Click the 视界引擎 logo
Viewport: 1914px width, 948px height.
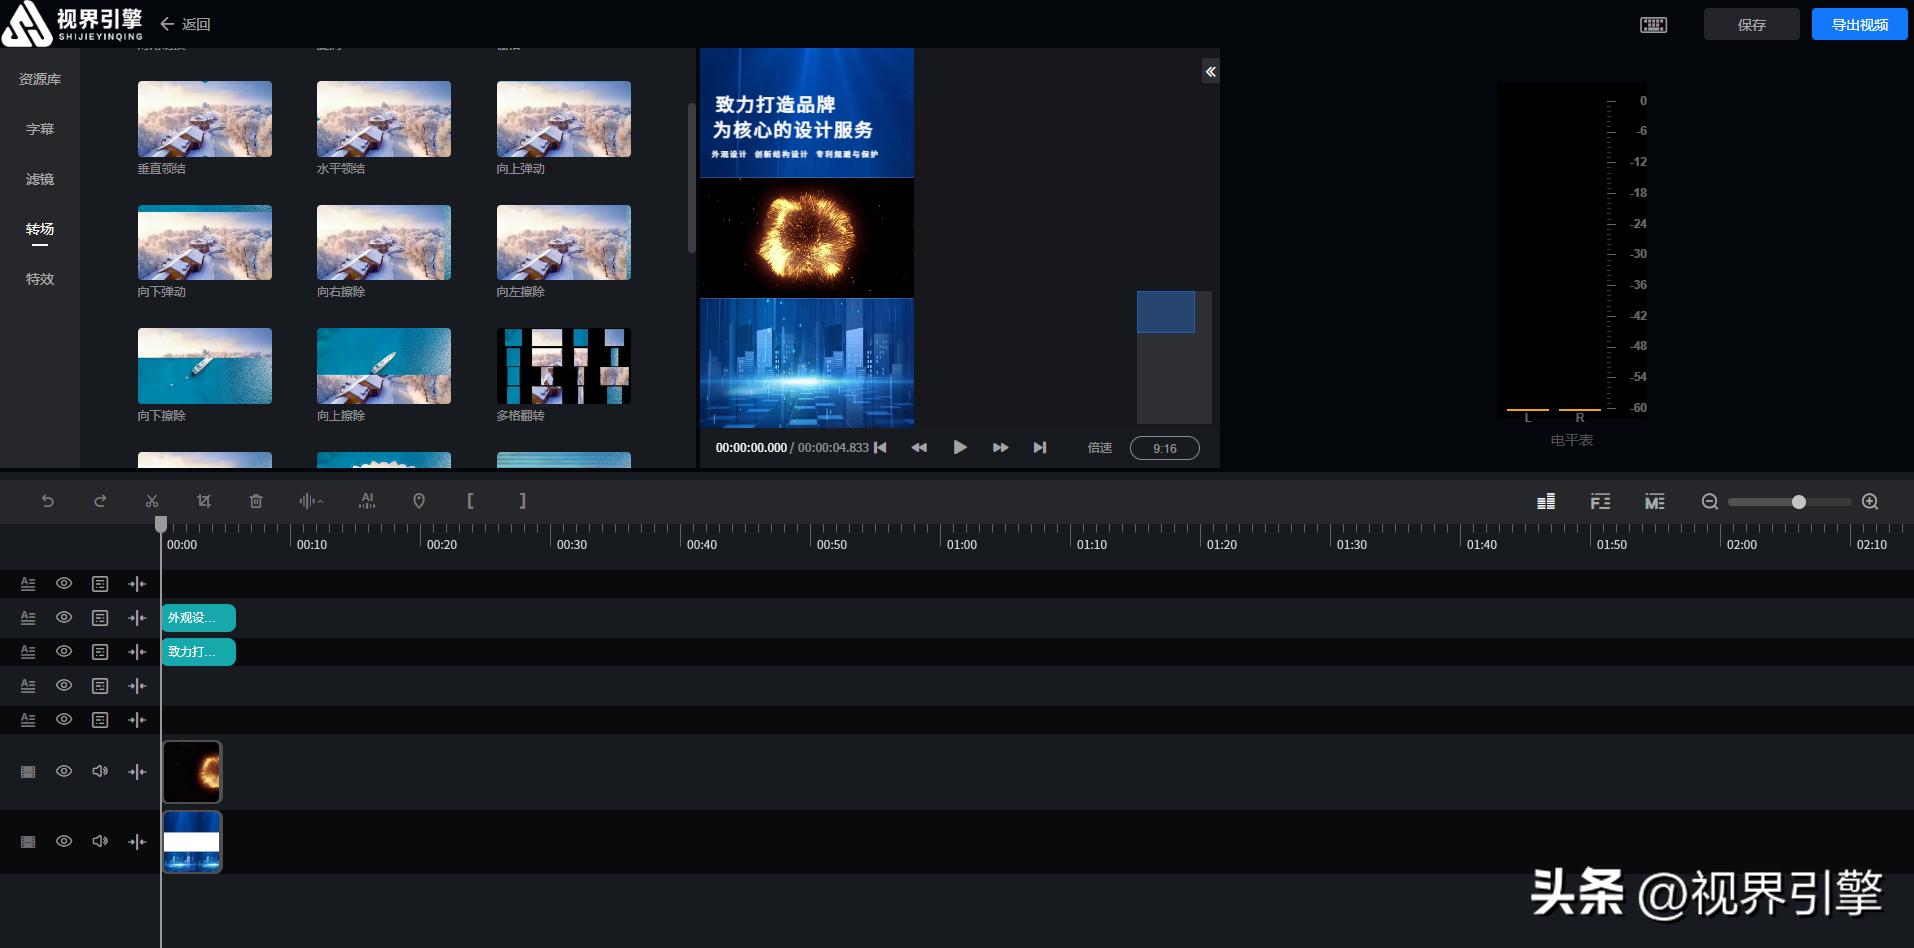point(72,23)
